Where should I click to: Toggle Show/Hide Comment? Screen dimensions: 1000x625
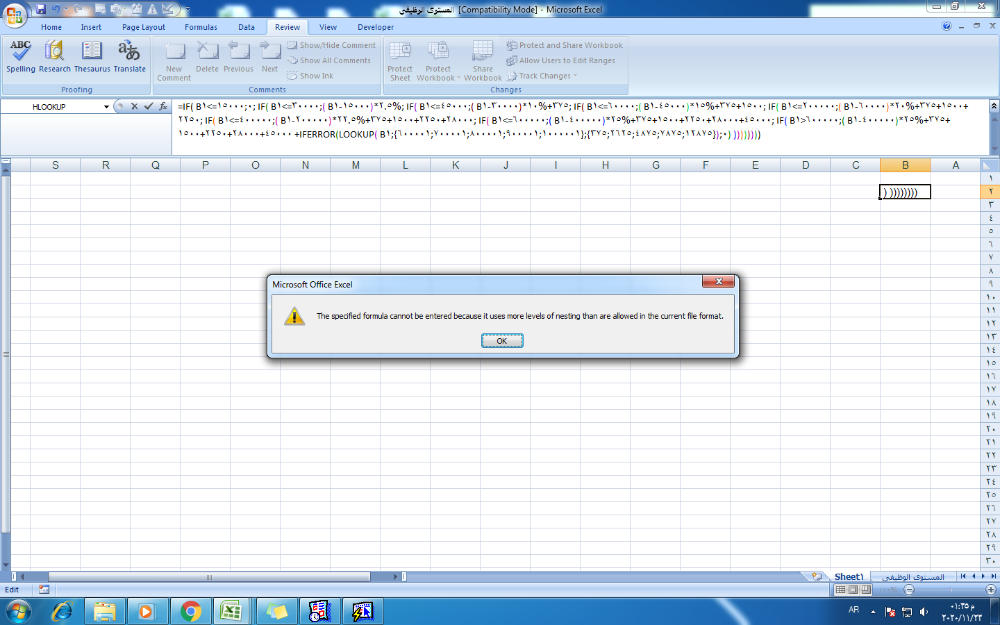click(x=331, y=45)
